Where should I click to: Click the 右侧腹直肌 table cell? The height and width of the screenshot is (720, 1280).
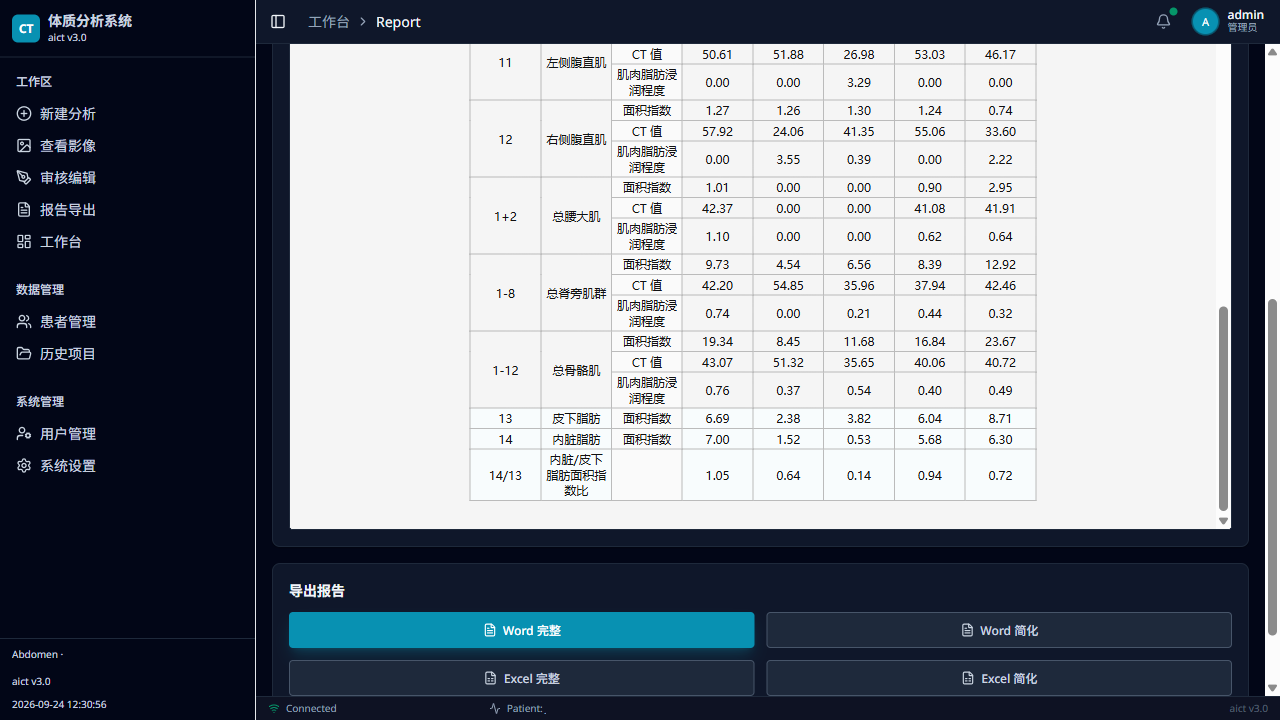point(576,139)
